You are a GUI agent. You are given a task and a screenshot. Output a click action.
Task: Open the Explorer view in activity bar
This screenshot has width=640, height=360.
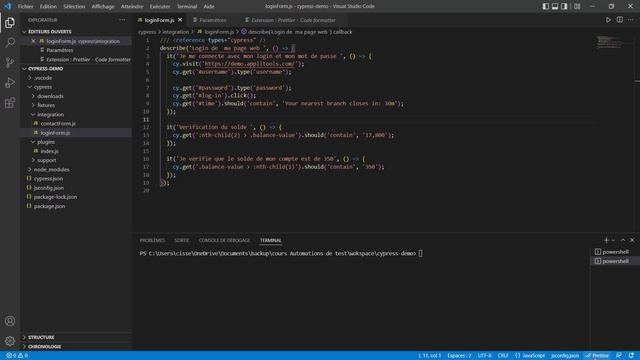coord(10,22)
